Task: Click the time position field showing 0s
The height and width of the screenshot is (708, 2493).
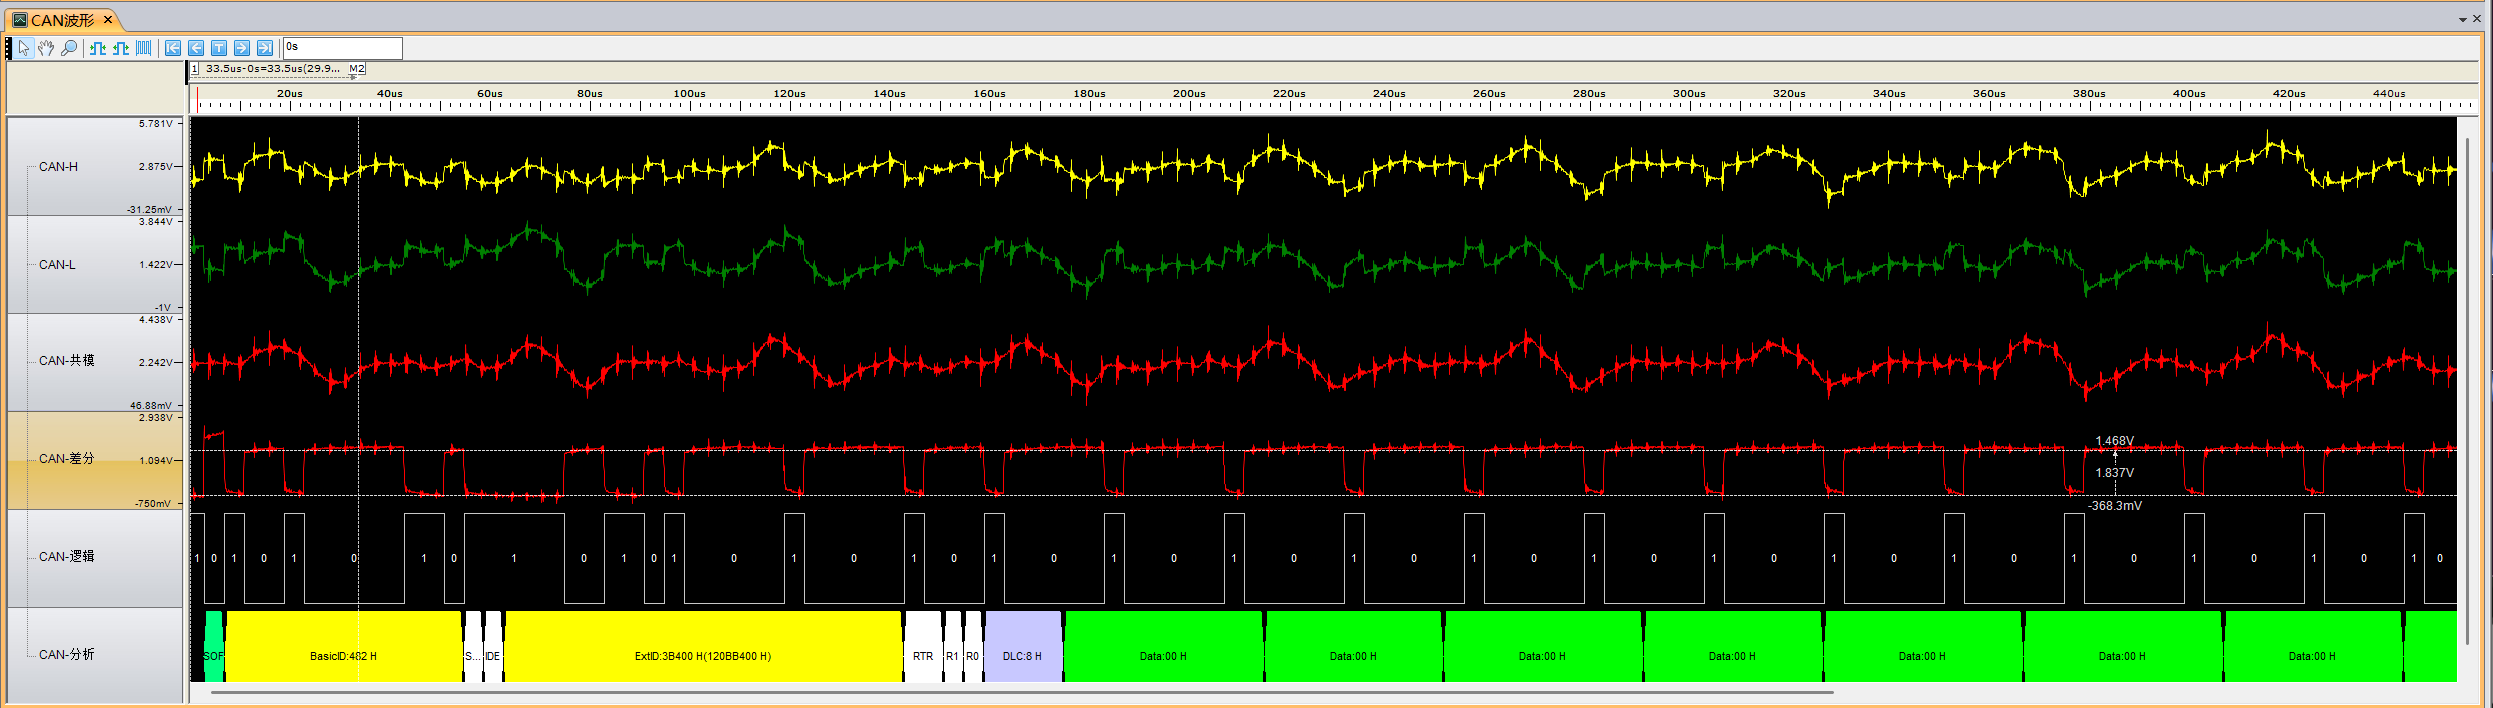Action: click(x=343, y=47)
